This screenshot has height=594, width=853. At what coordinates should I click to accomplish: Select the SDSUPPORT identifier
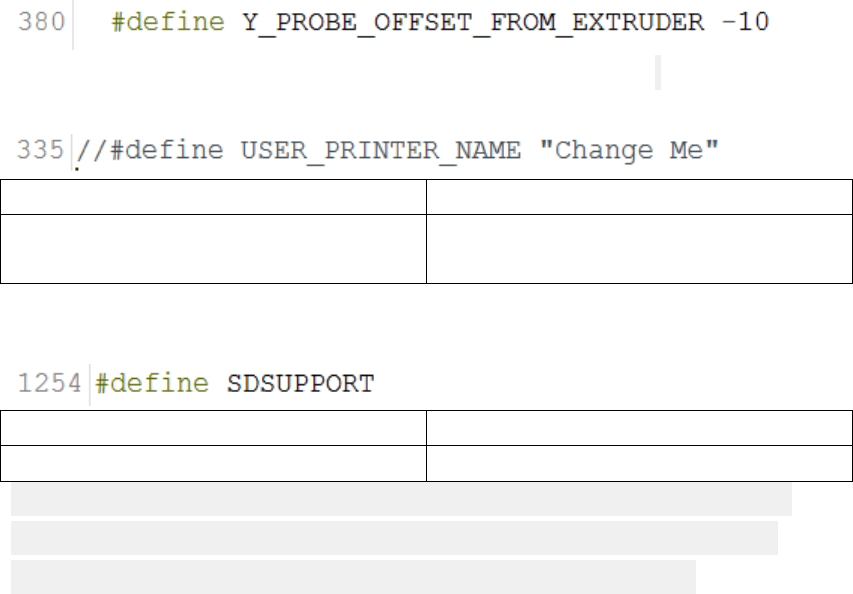(300, 384)
